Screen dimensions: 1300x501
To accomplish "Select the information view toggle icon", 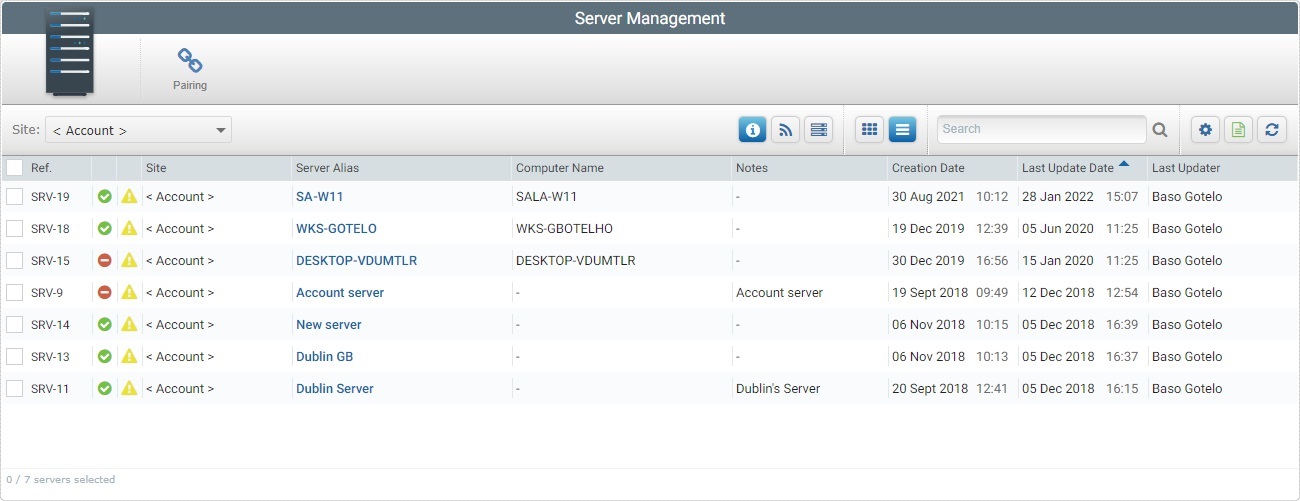I will pyautogui.click(x=753, y=129).
